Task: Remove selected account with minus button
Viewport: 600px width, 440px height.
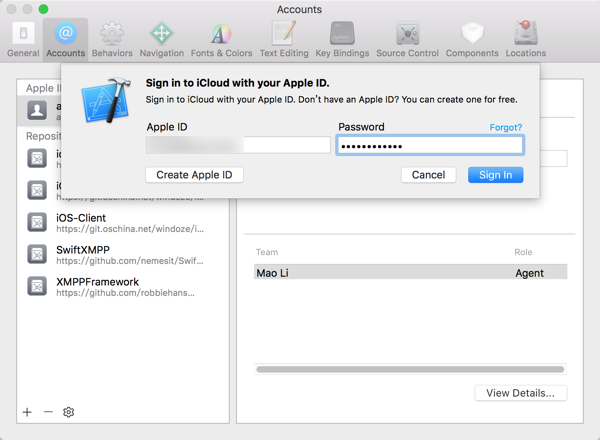Action: 48,412
